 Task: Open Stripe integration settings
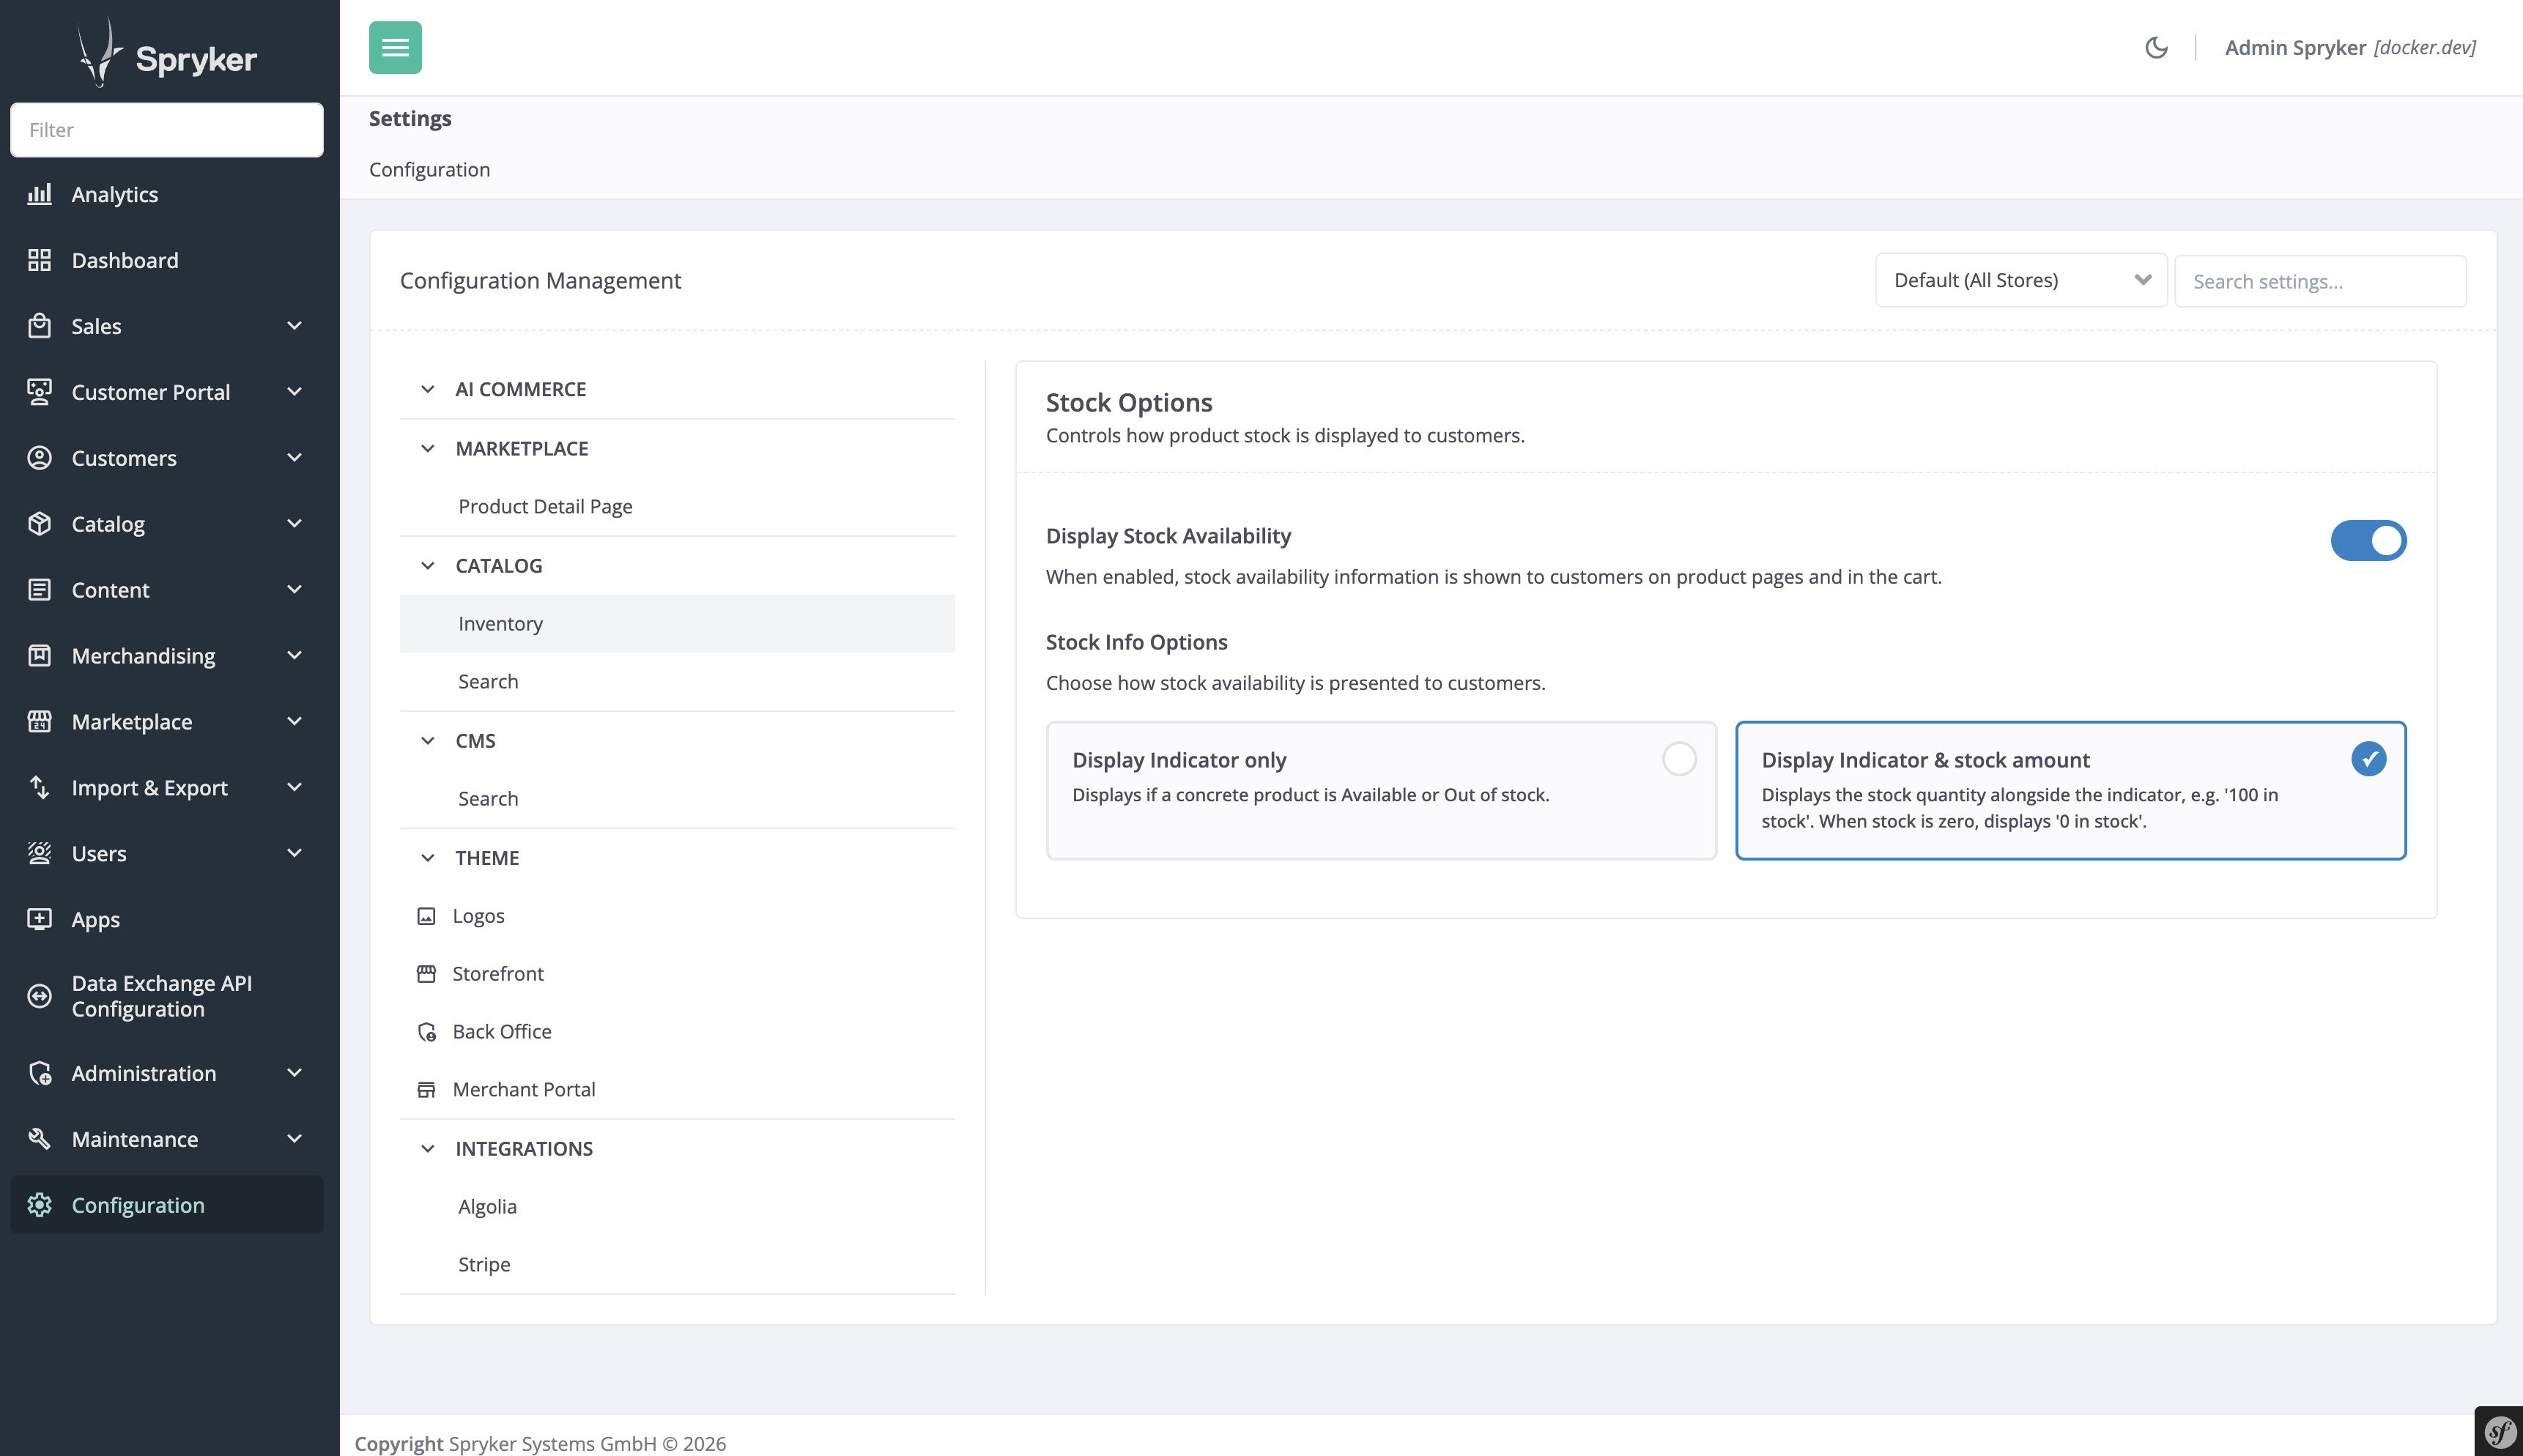pyautogui.click(x=484, y=1264)
